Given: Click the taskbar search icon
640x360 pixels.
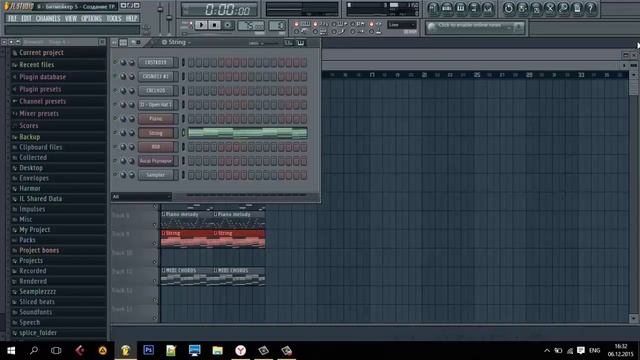Looking at the screenshot, I should (x=34, y=350).
